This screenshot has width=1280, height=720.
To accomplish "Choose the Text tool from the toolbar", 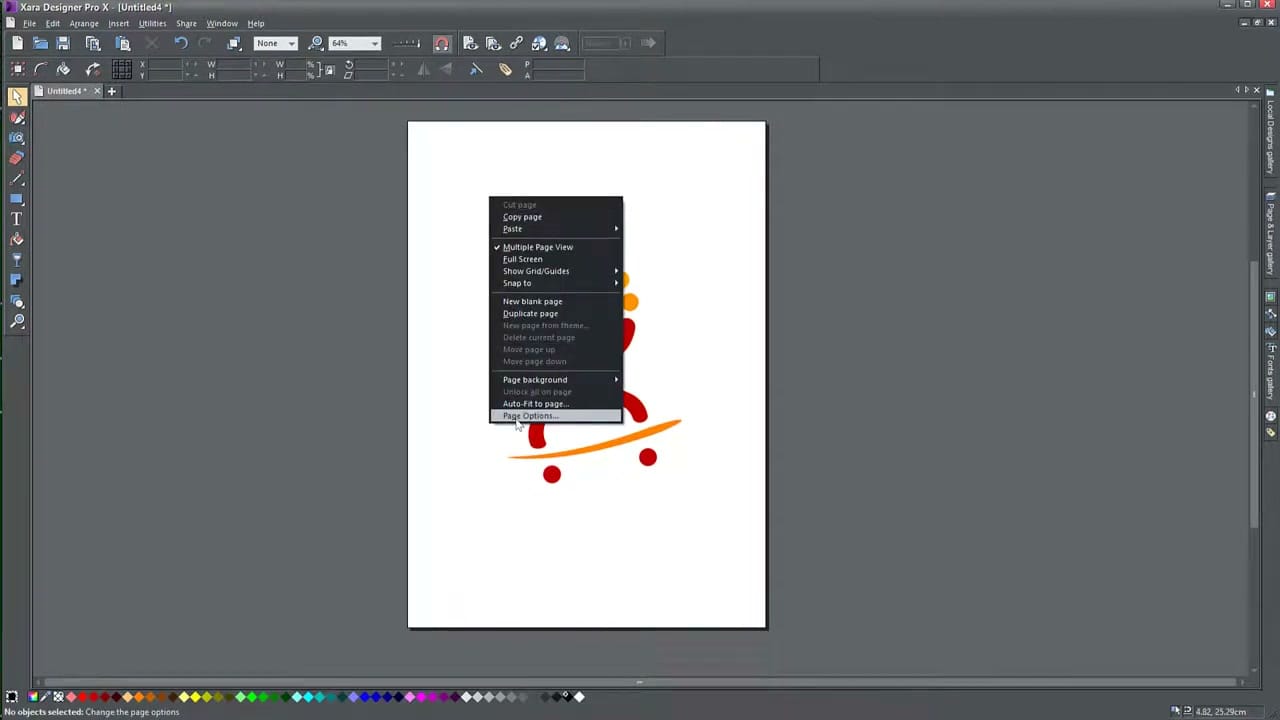I will click(17, 220).
